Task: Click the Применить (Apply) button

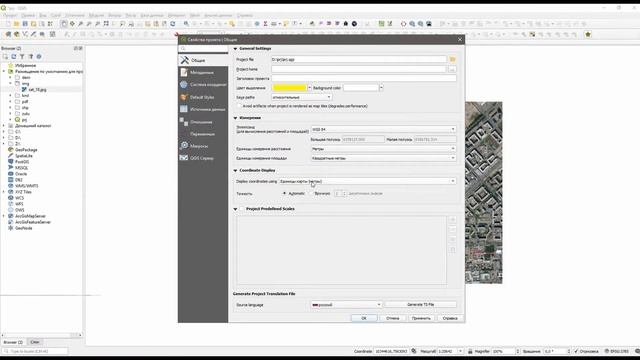Action: click(421, 318)
